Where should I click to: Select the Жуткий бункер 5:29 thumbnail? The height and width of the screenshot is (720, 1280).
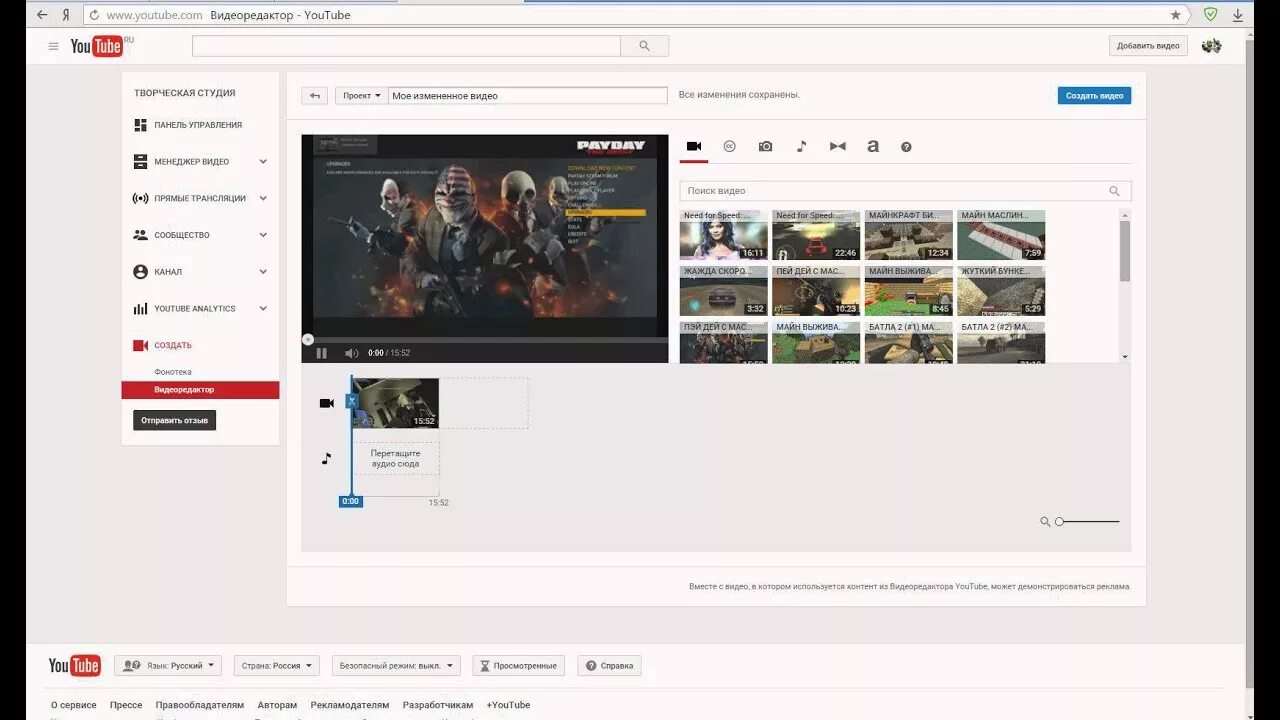coord(1001,291)
